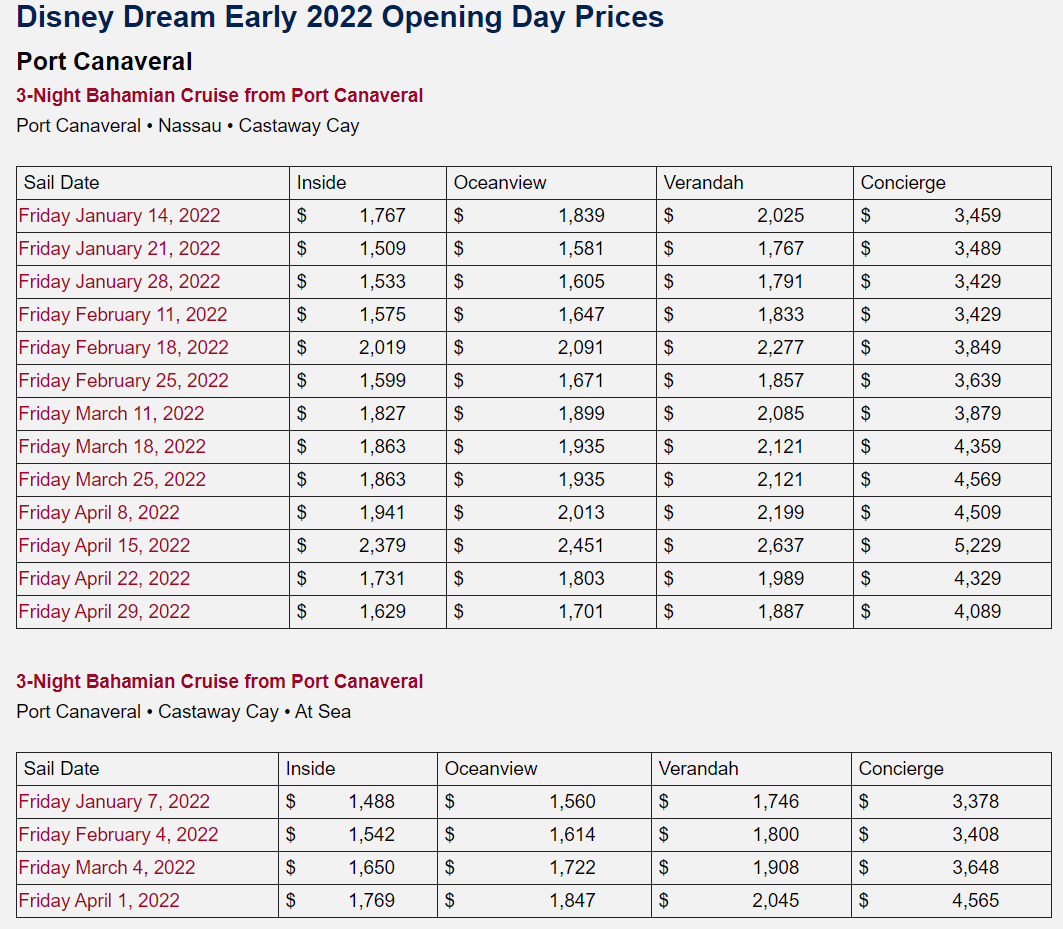Viewport: 1063px width, 929px height.
Task: Open the Friday February 25, 2022 sail date
Action: [123, 381]
